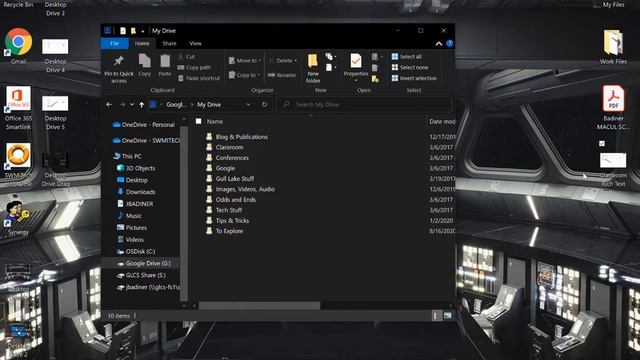
Task: Click the Paste ribbon icon
Action: [x=165, y=65]
